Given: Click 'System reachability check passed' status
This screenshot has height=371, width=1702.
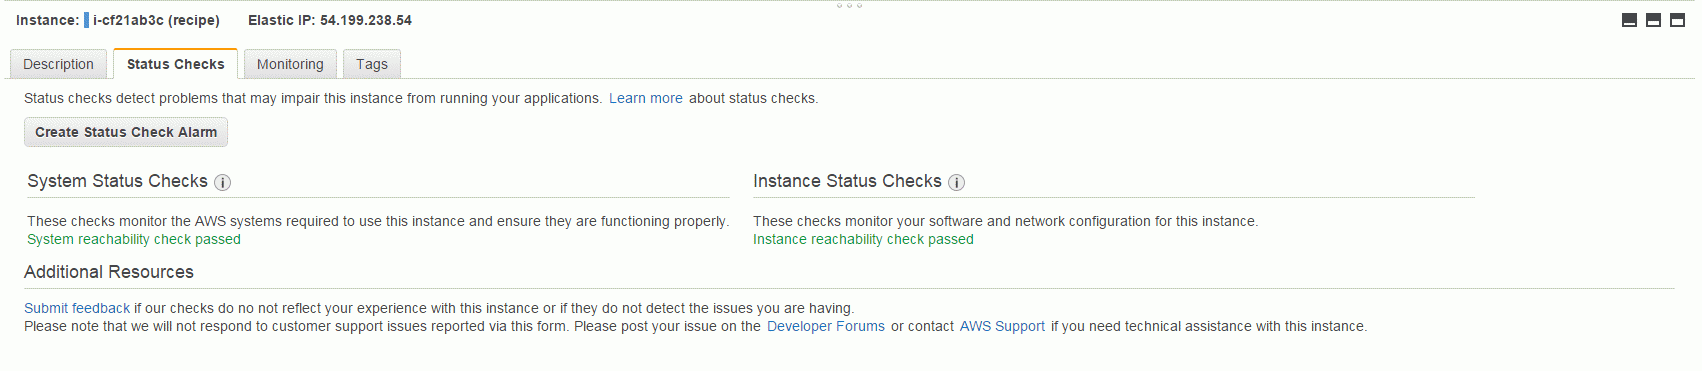Looking at the screenshot, I should click(x=134, y=239).
